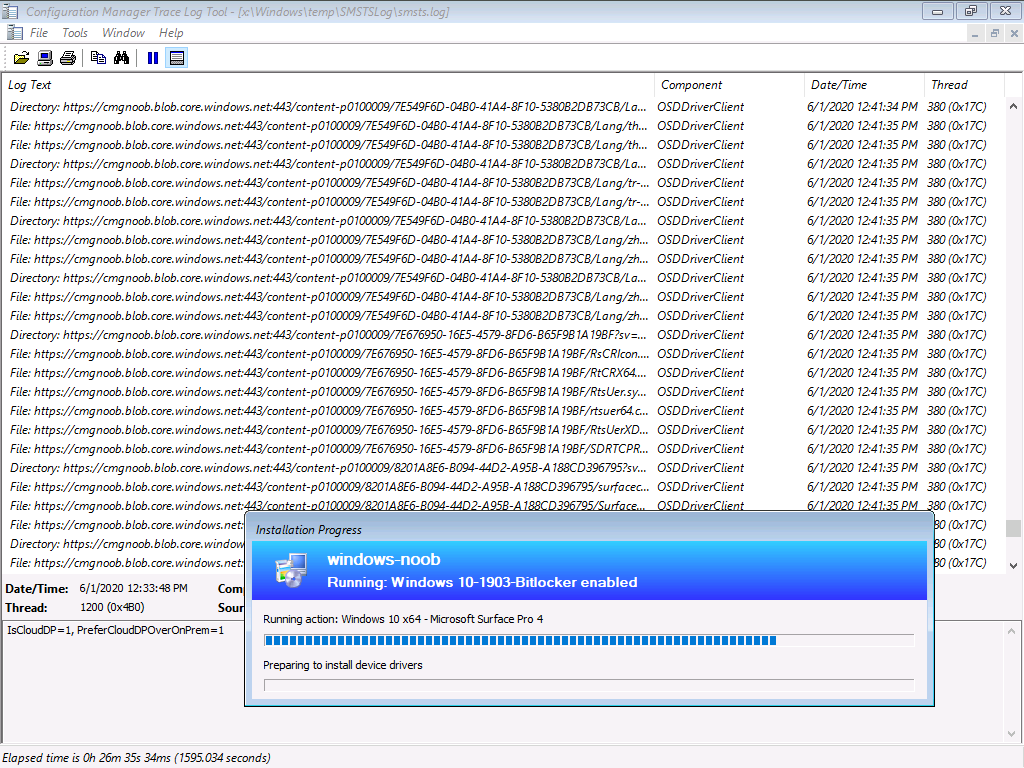The width and height of the screenshot is (1024, 768).
Task: Click the windows-noob banner heading
Action: (x=383, y=560)
